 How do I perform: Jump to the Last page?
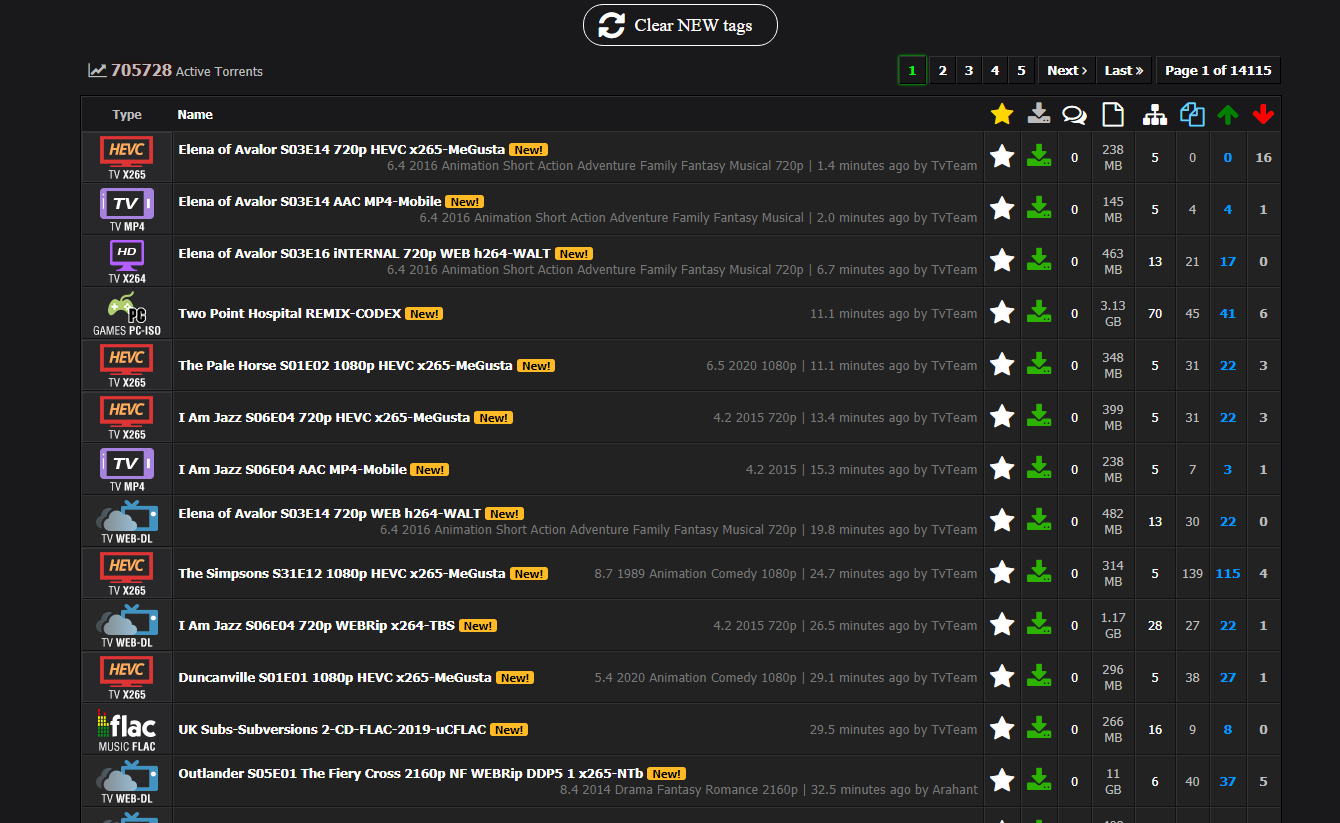point(1124,70)
